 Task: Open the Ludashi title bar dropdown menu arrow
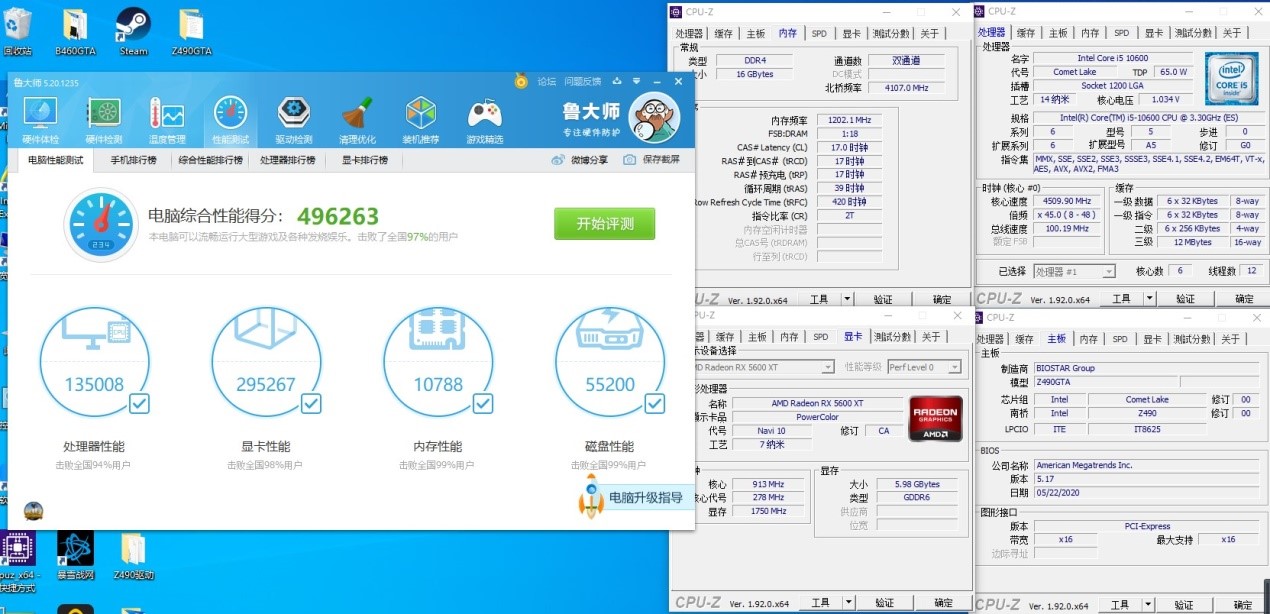pos(636,81)
